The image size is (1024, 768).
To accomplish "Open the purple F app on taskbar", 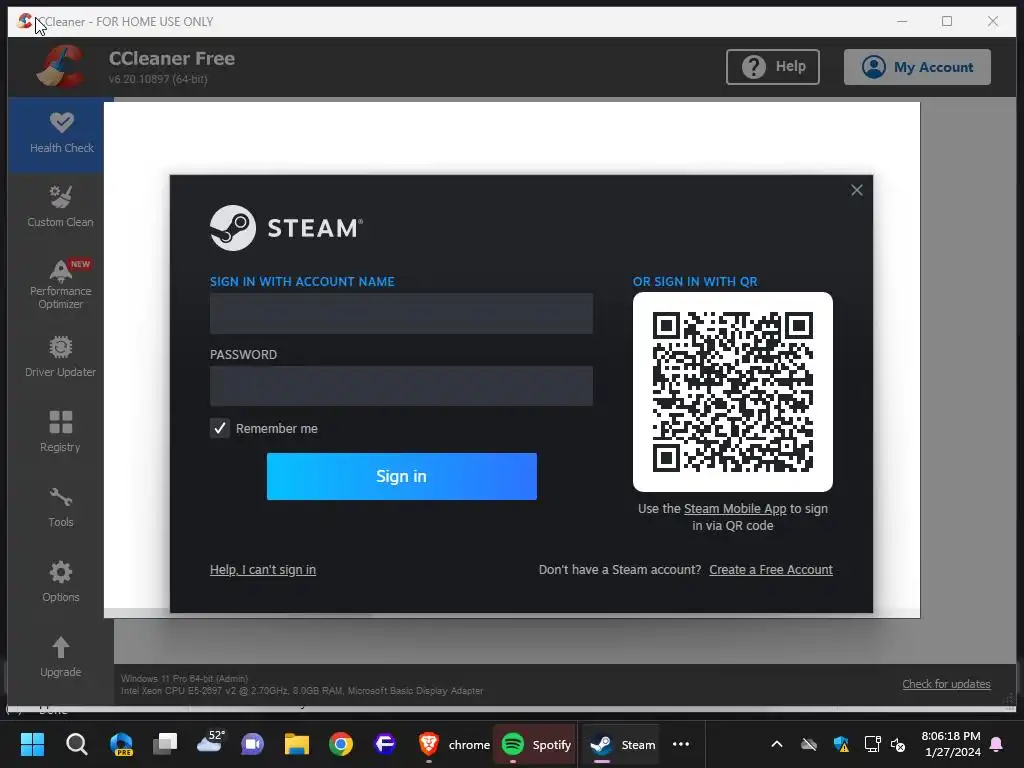I will tap(385, 744).
